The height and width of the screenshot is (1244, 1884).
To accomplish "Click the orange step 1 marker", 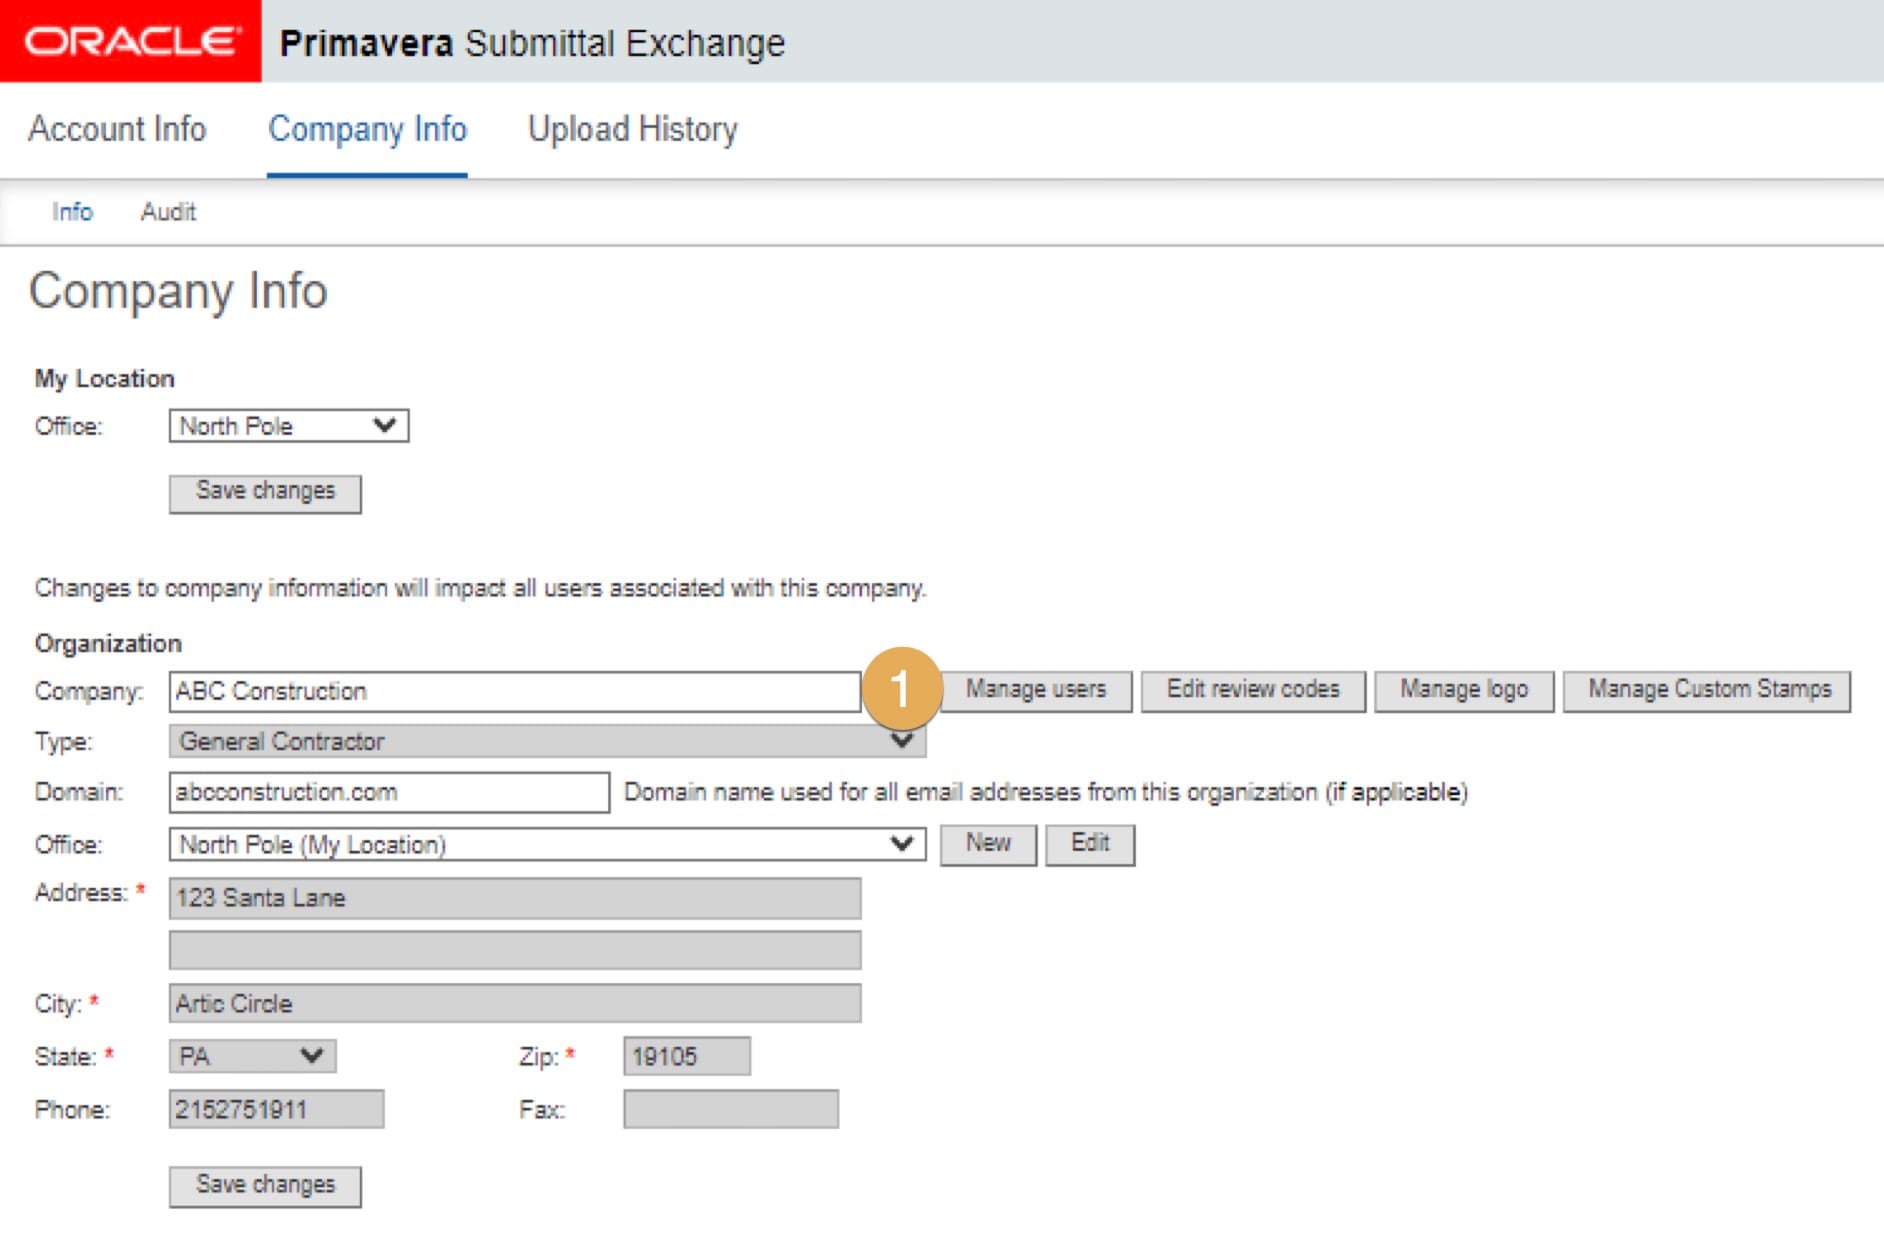I will (900, 689).
